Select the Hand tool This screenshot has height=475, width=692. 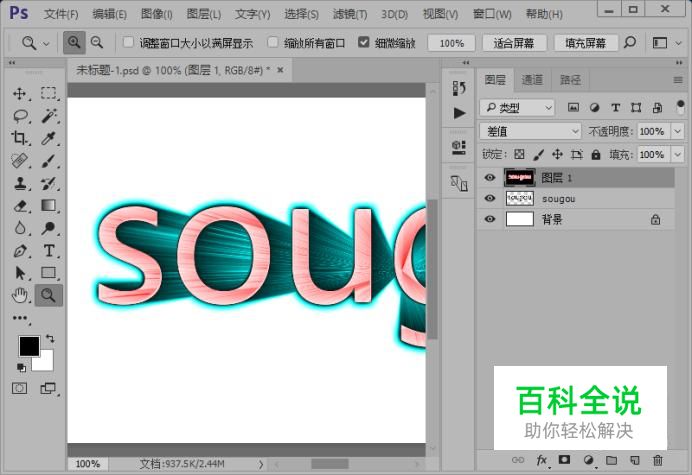point(19,295)
